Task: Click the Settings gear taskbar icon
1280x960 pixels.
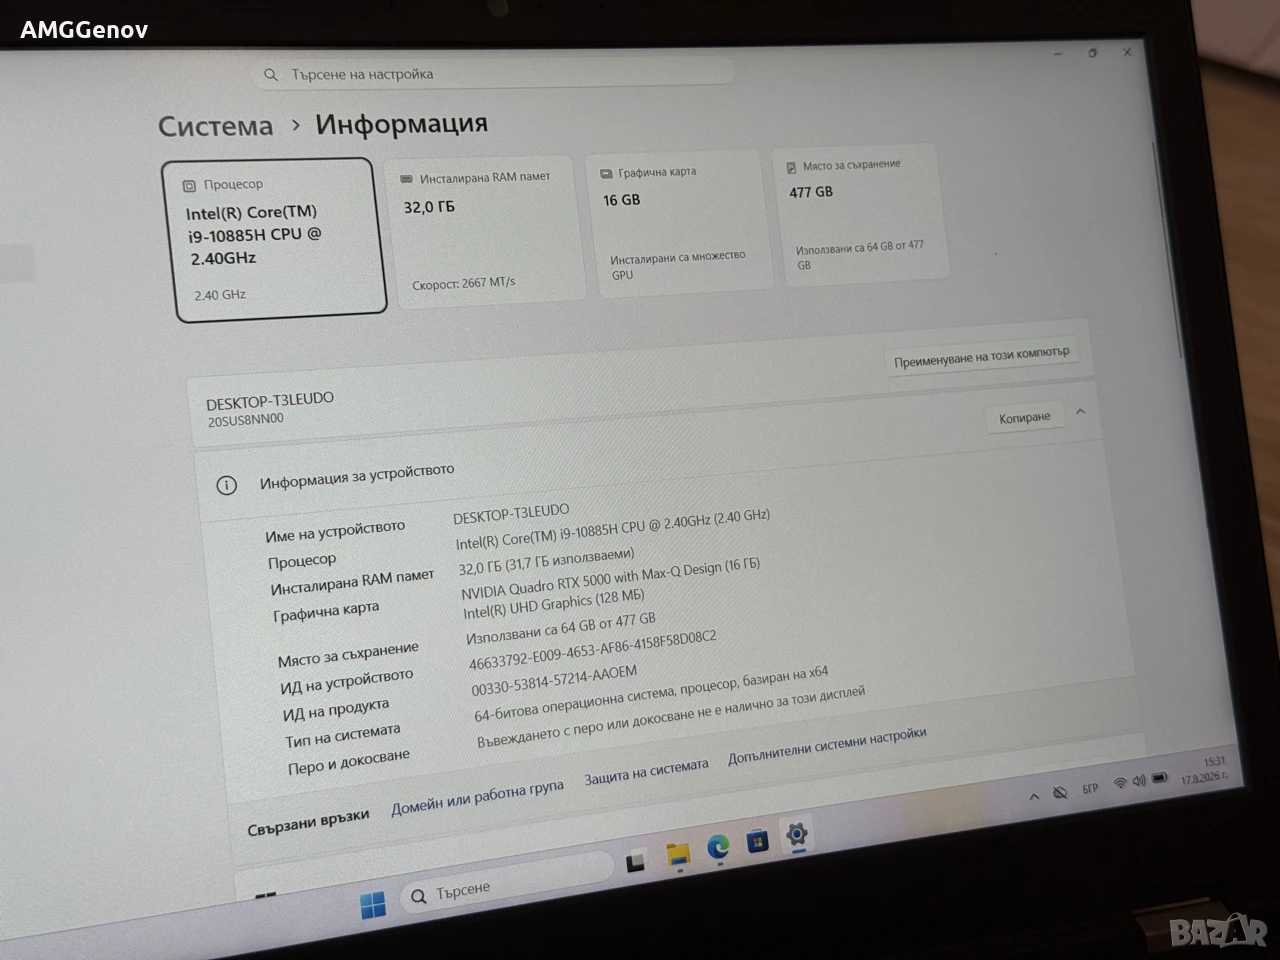Action: click(797, 835)
